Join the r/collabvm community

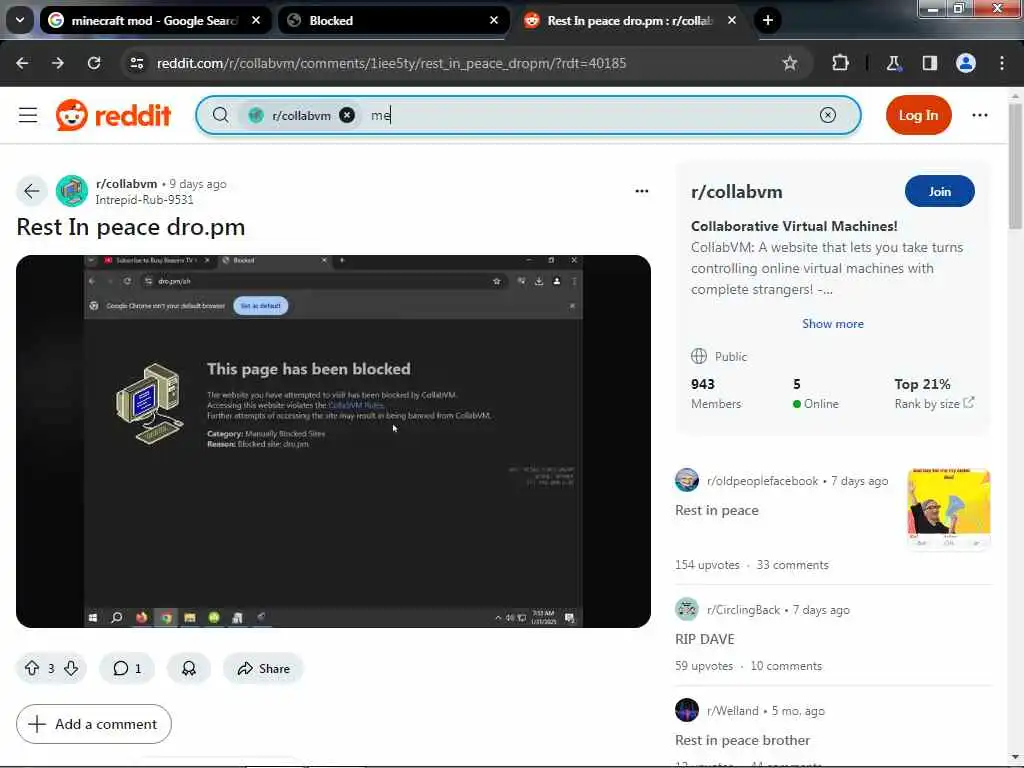pos(939,191)
